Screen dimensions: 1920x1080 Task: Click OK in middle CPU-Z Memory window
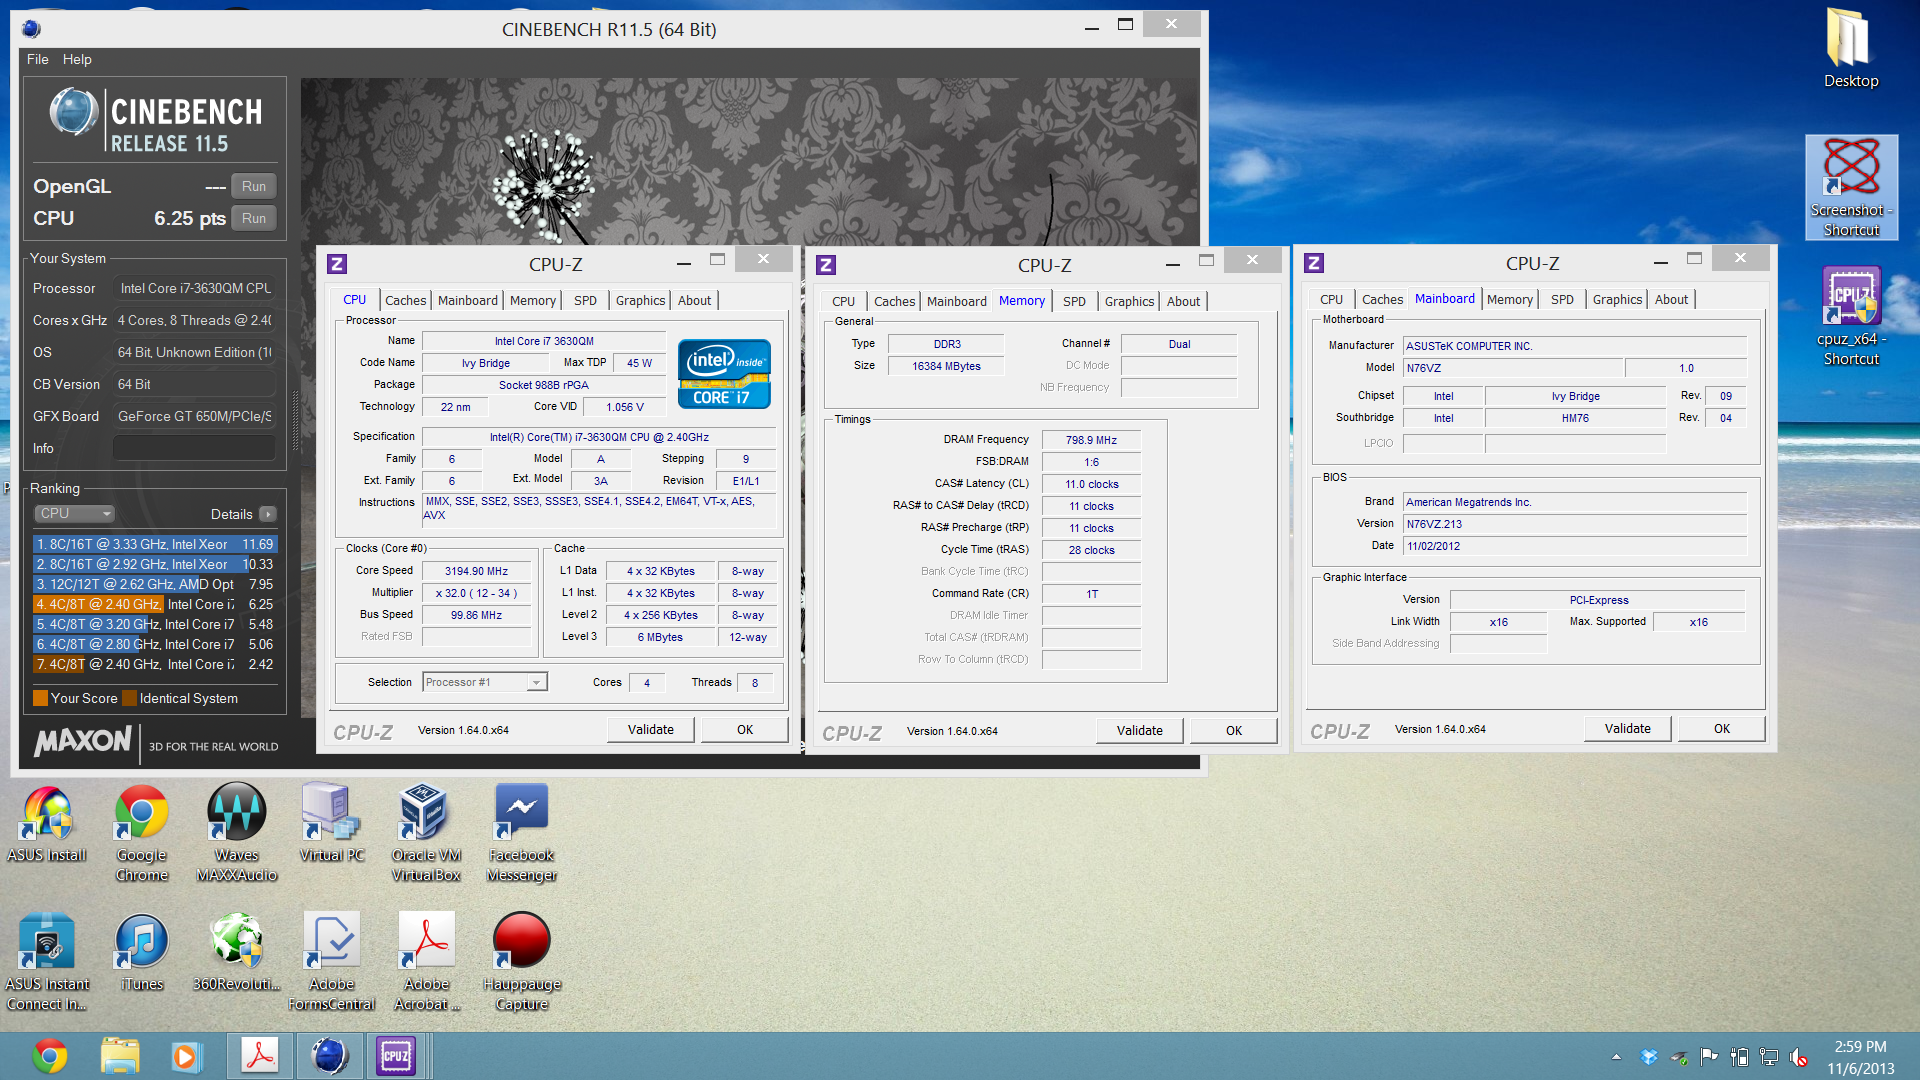pyautogui.click(x=1234, y=730)
